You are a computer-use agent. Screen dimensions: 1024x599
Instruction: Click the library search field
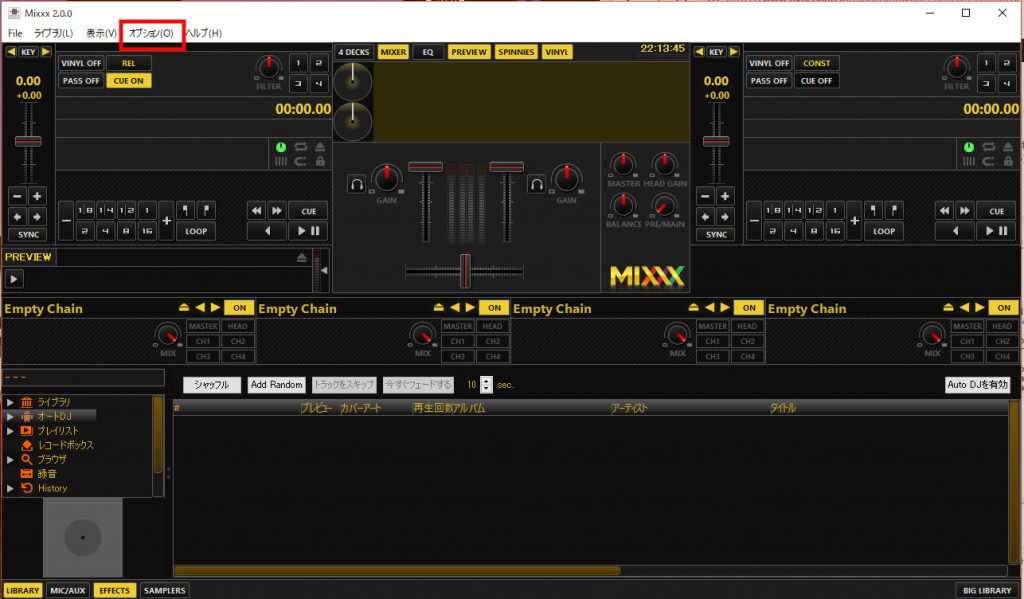[83, 378]
